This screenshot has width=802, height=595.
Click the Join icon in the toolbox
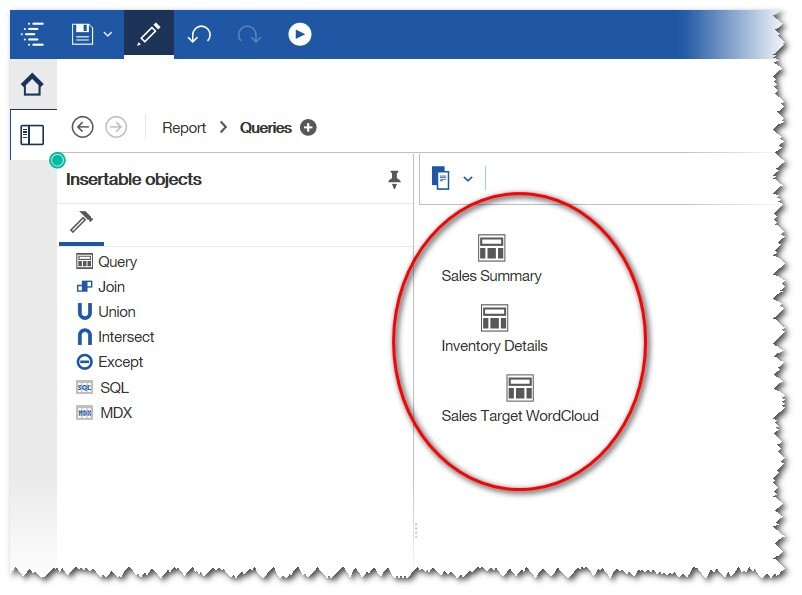point(84,287)
